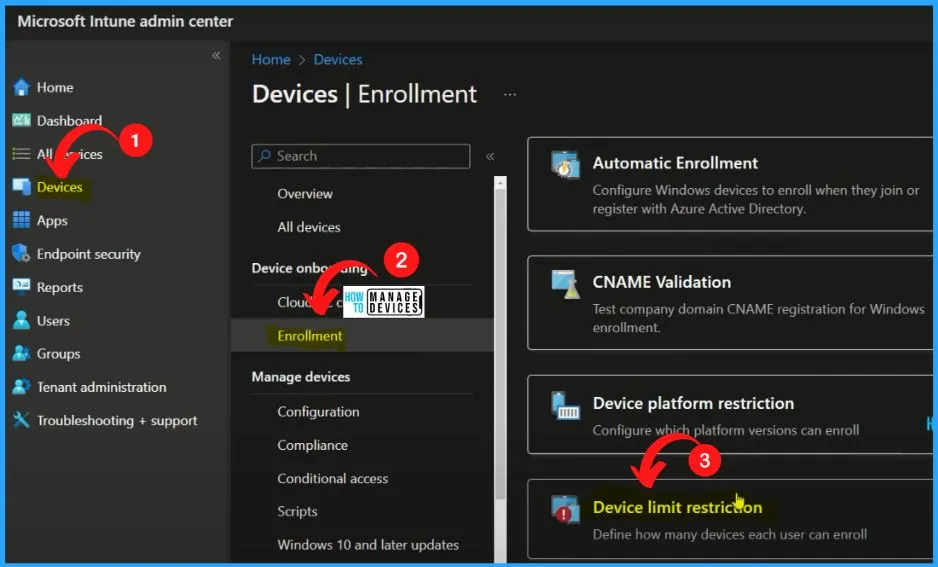Click the magnifier icon in search box
This screenshot has width=938, height=567.
click(x=264, y=156)
